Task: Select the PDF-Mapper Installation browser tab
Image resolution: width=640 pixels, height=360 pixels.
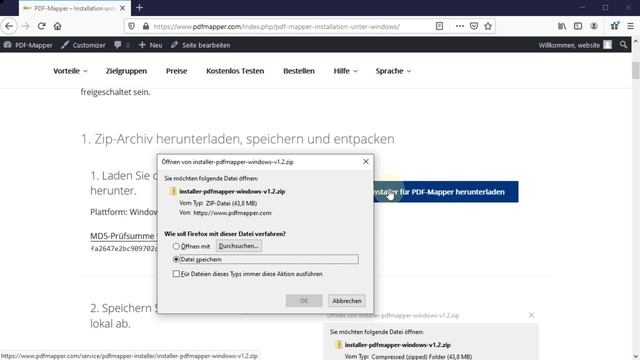Action: (75, 8)
